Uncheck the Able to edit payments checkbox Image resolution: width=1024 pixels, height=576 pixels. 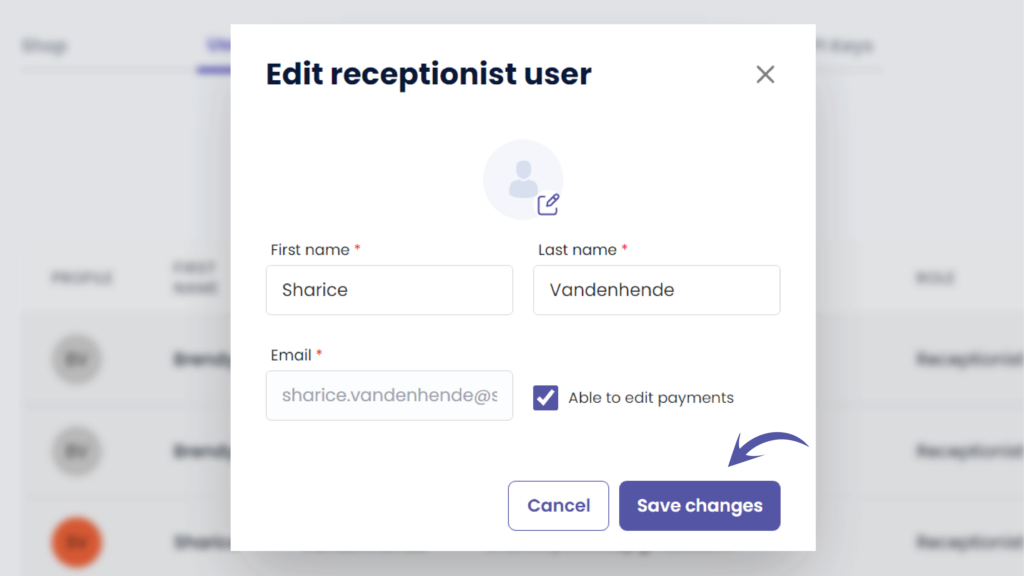tap(546, 398)
